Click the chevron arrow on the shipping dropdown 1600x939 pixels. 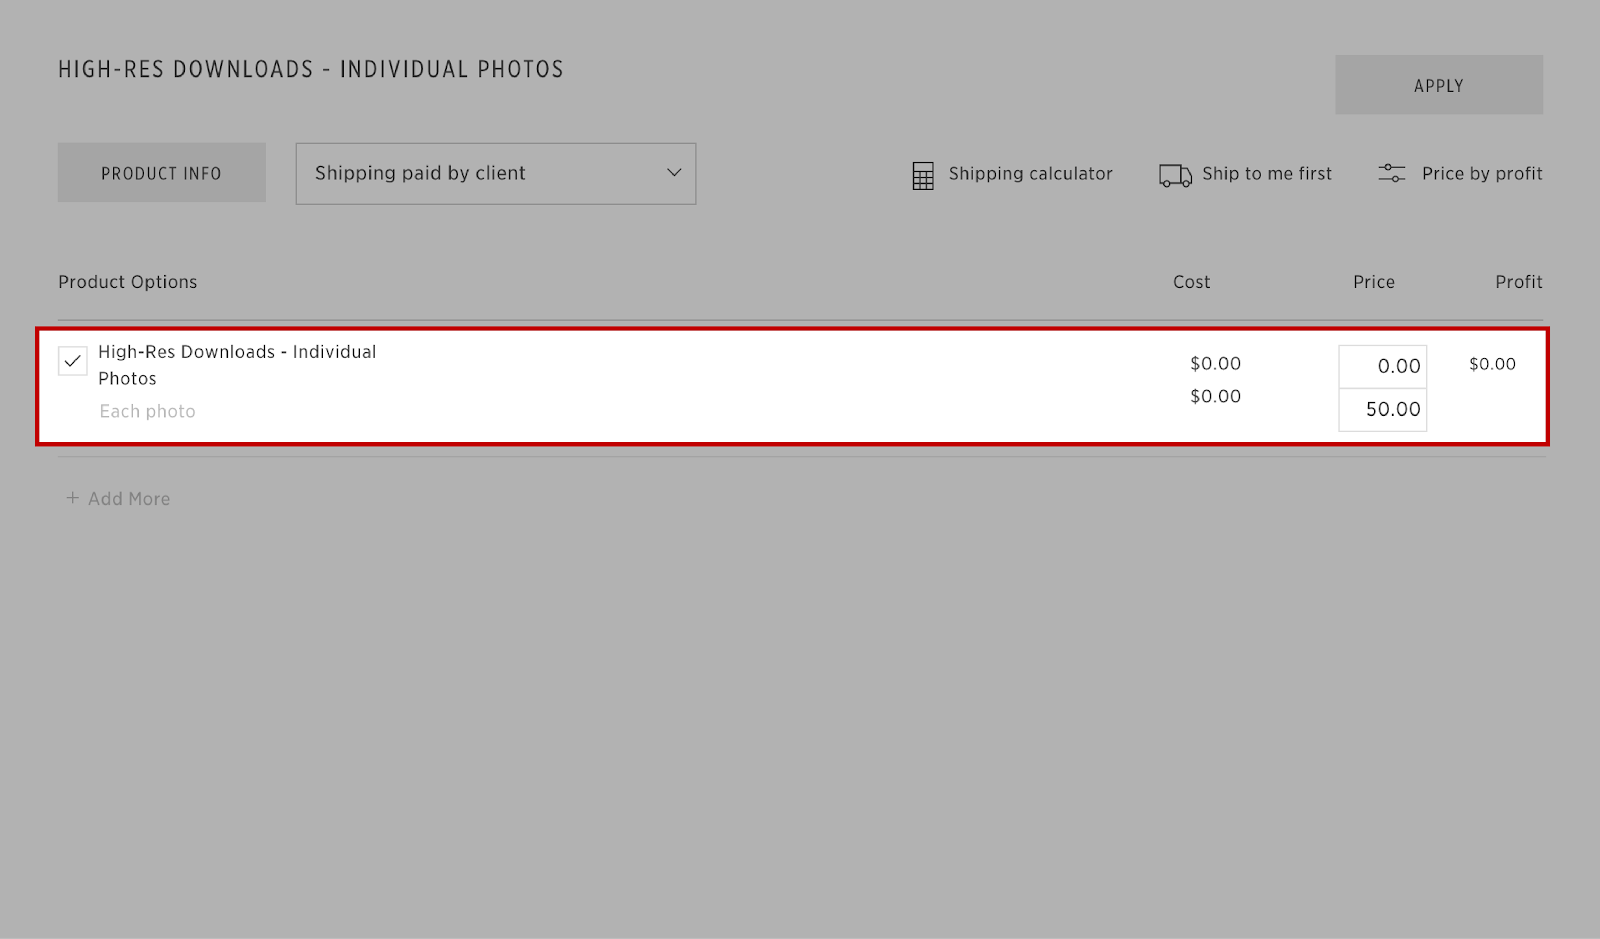(674, 173)
